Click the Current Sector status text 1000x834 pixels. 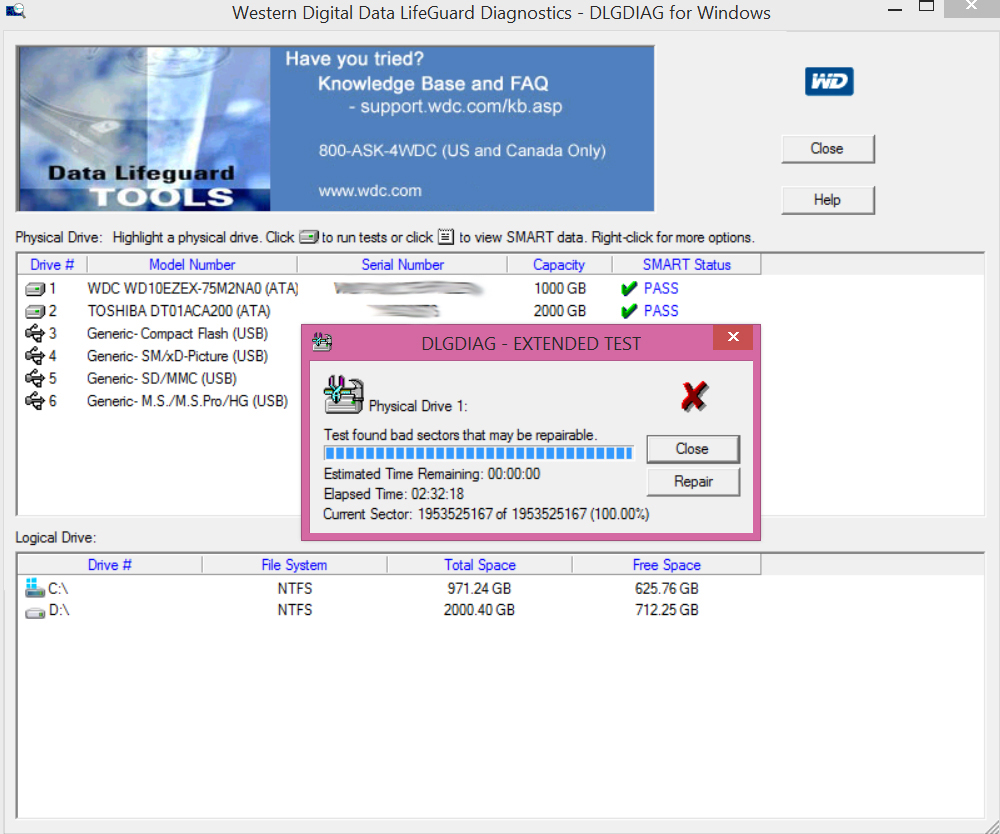pyautogui.click(x=486, y=515)
